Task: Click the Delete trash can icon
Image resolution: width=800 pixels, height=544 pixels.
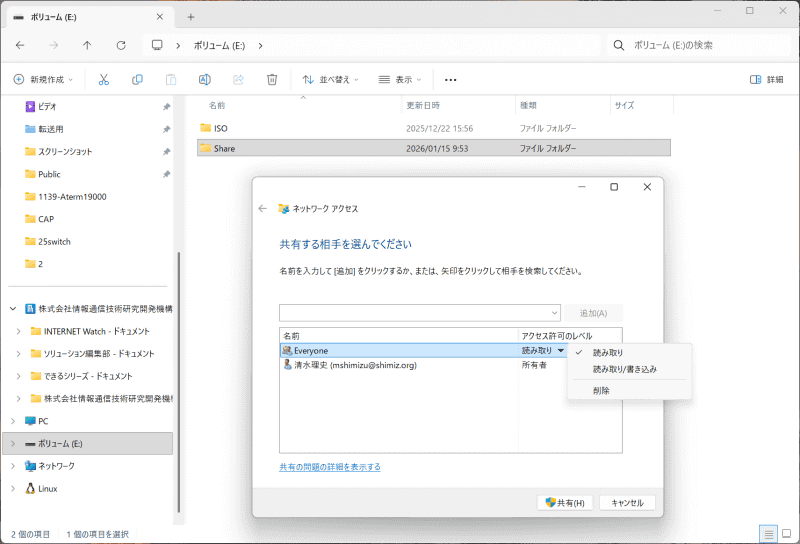Action: click(272, 80)
